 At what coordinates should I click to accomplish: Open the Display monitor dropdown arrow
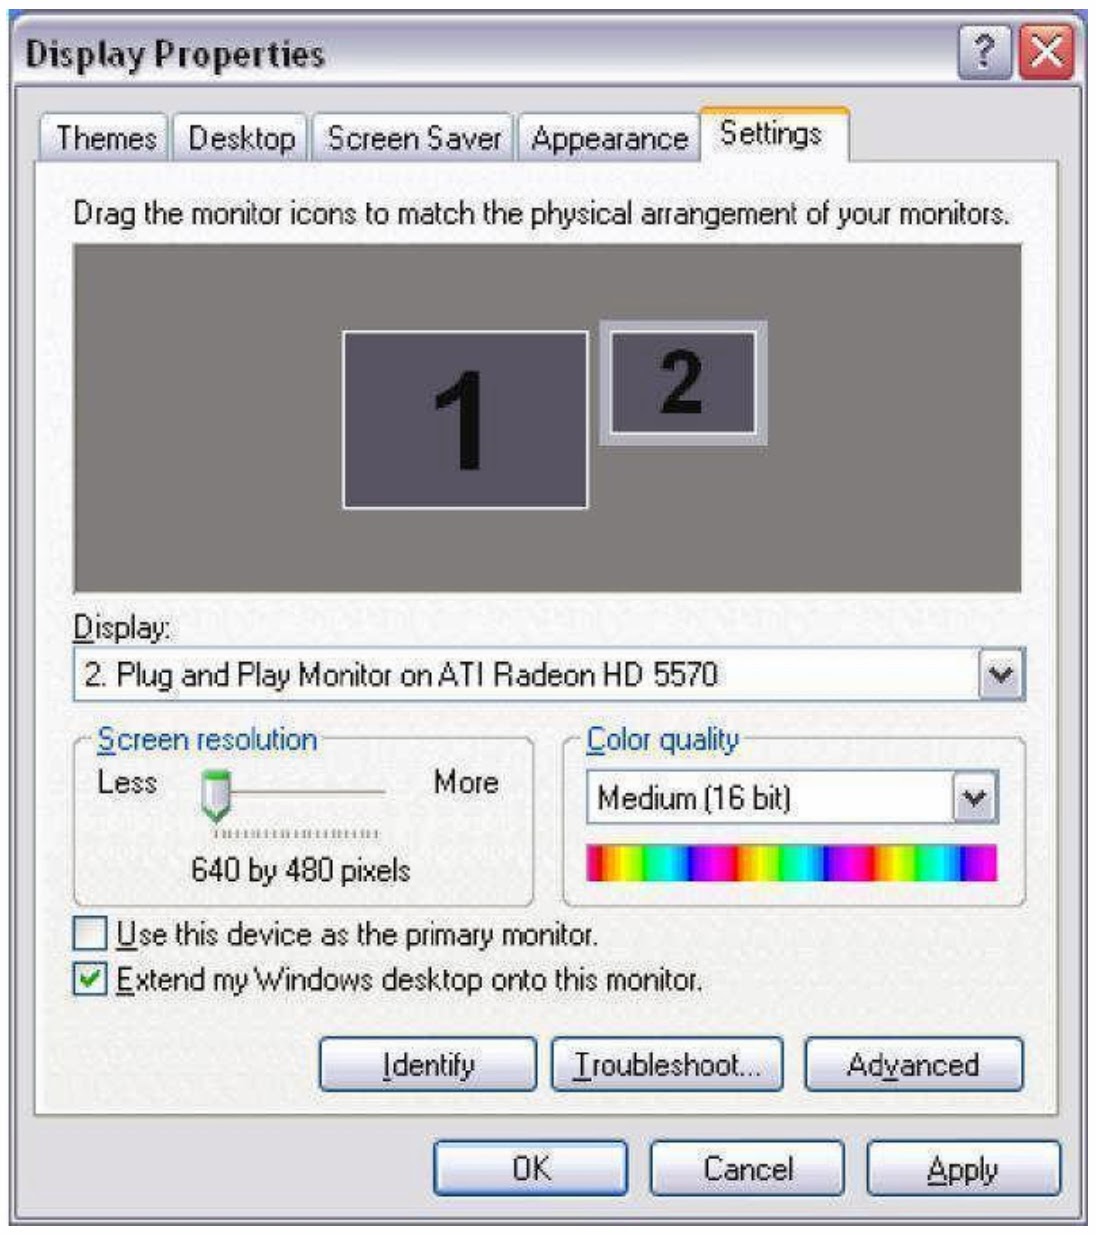(x=1001, y=675)
